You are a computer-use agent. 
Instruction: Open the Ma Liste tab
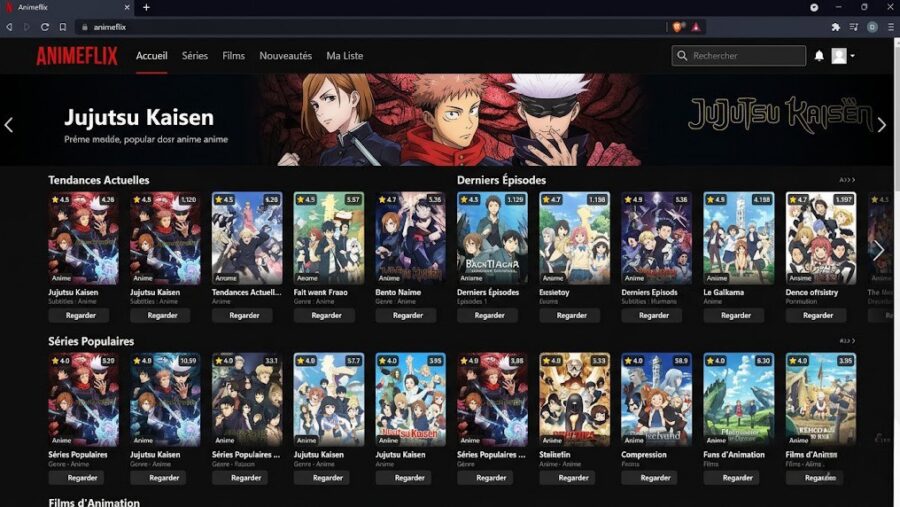[x=344, y=56]
